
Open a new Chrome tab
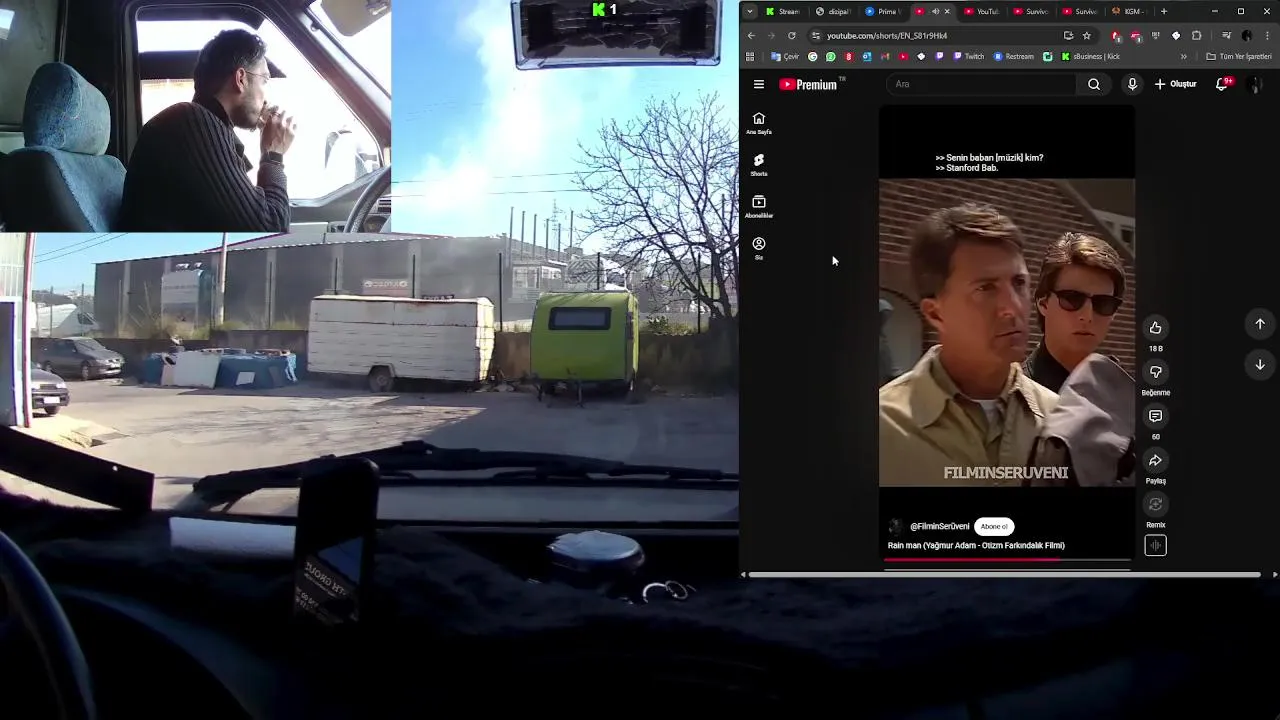[x=1164, y=11]
